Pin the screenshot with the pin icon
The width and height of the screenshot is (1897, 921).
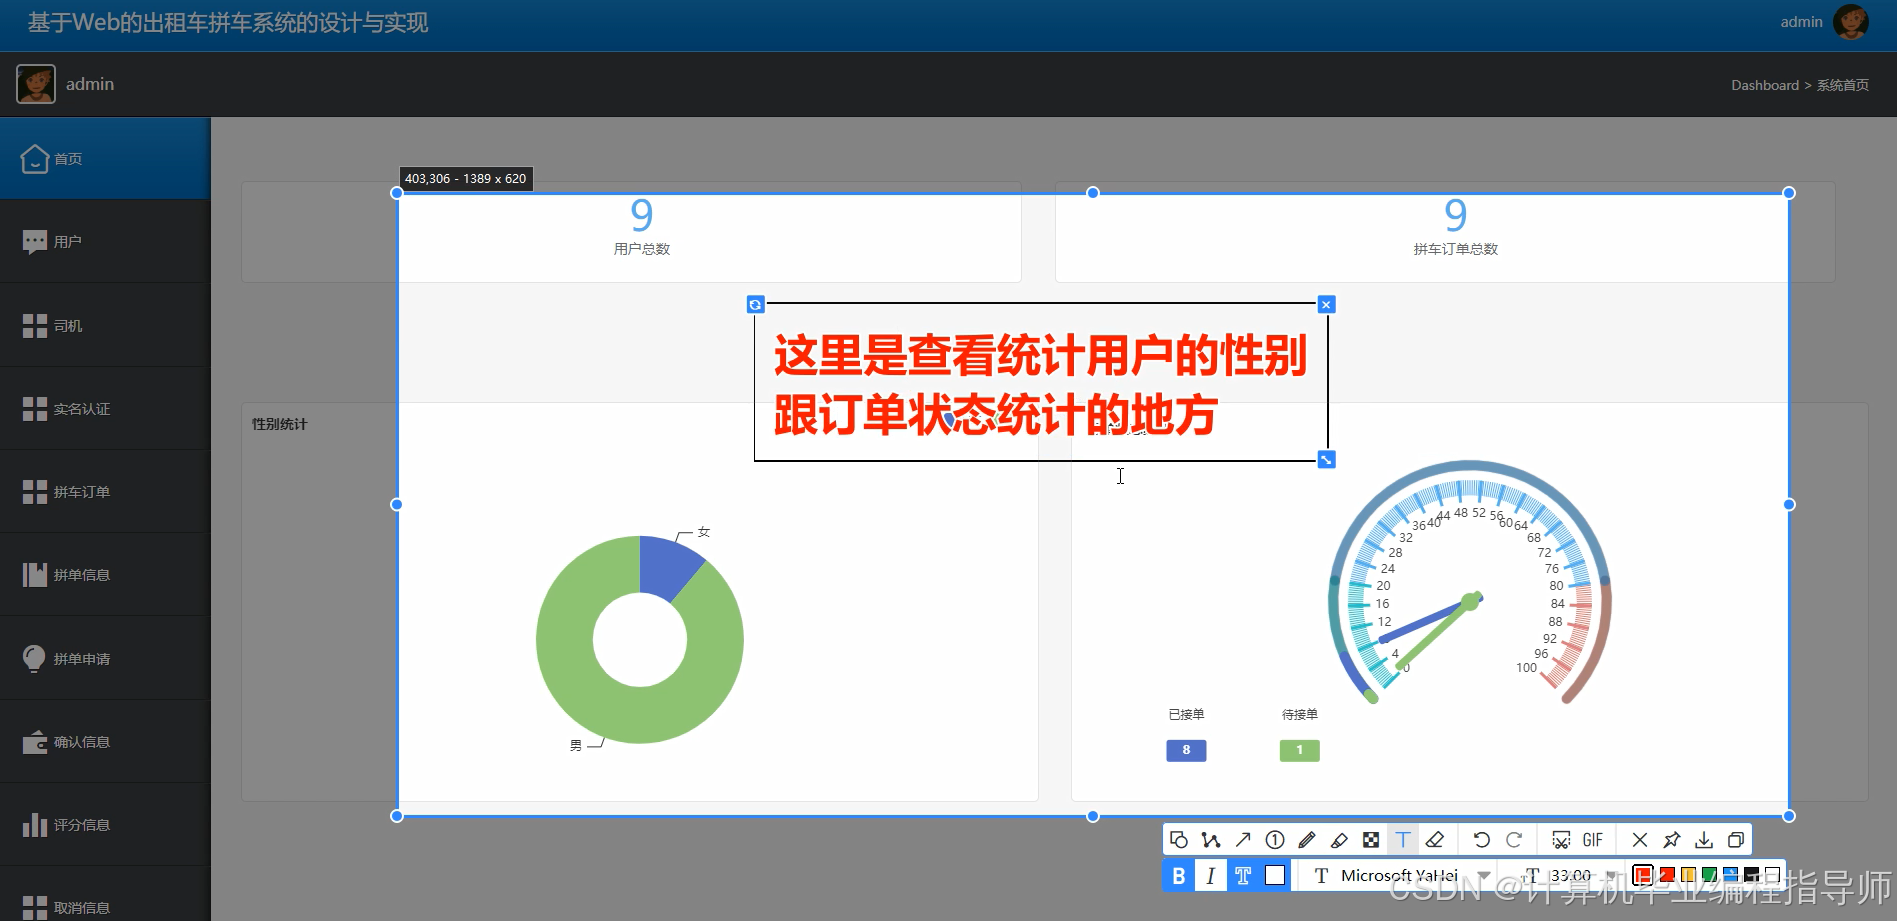pyautogui.click(x=1671, y=840)
